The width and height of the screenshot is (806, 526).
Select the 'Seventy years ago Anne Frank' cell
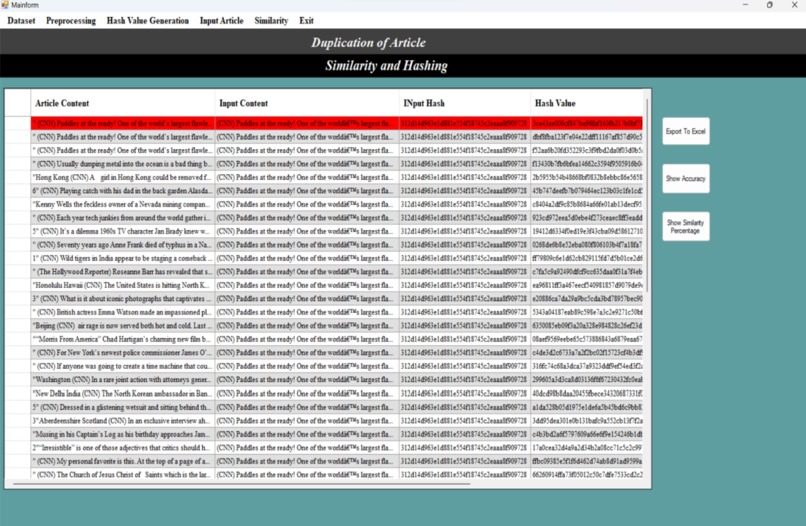122,245
